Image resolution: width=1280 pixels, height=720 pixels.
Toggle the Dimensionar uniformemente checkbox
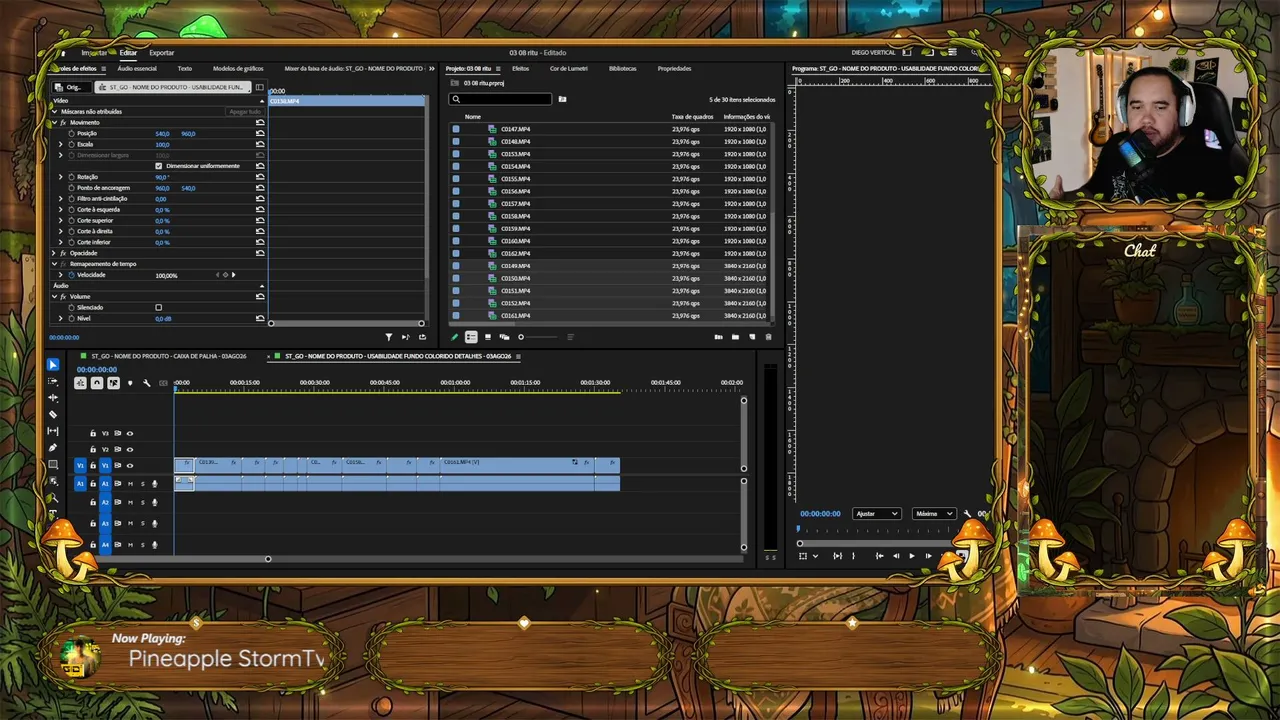pos(158,166)
